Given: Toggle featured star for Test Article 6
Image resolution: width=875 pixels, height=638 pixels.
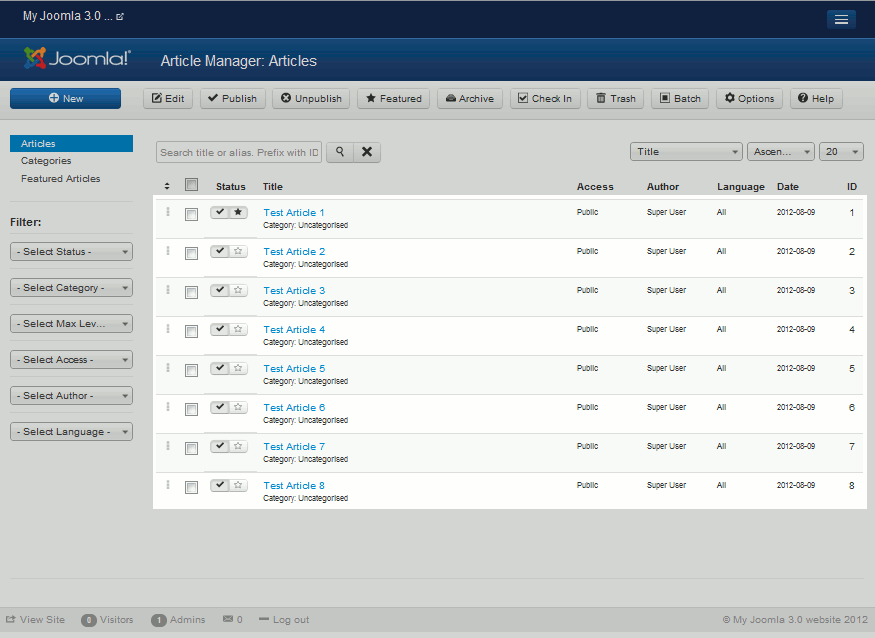Looking at the screenshot, I should point(238,407).
